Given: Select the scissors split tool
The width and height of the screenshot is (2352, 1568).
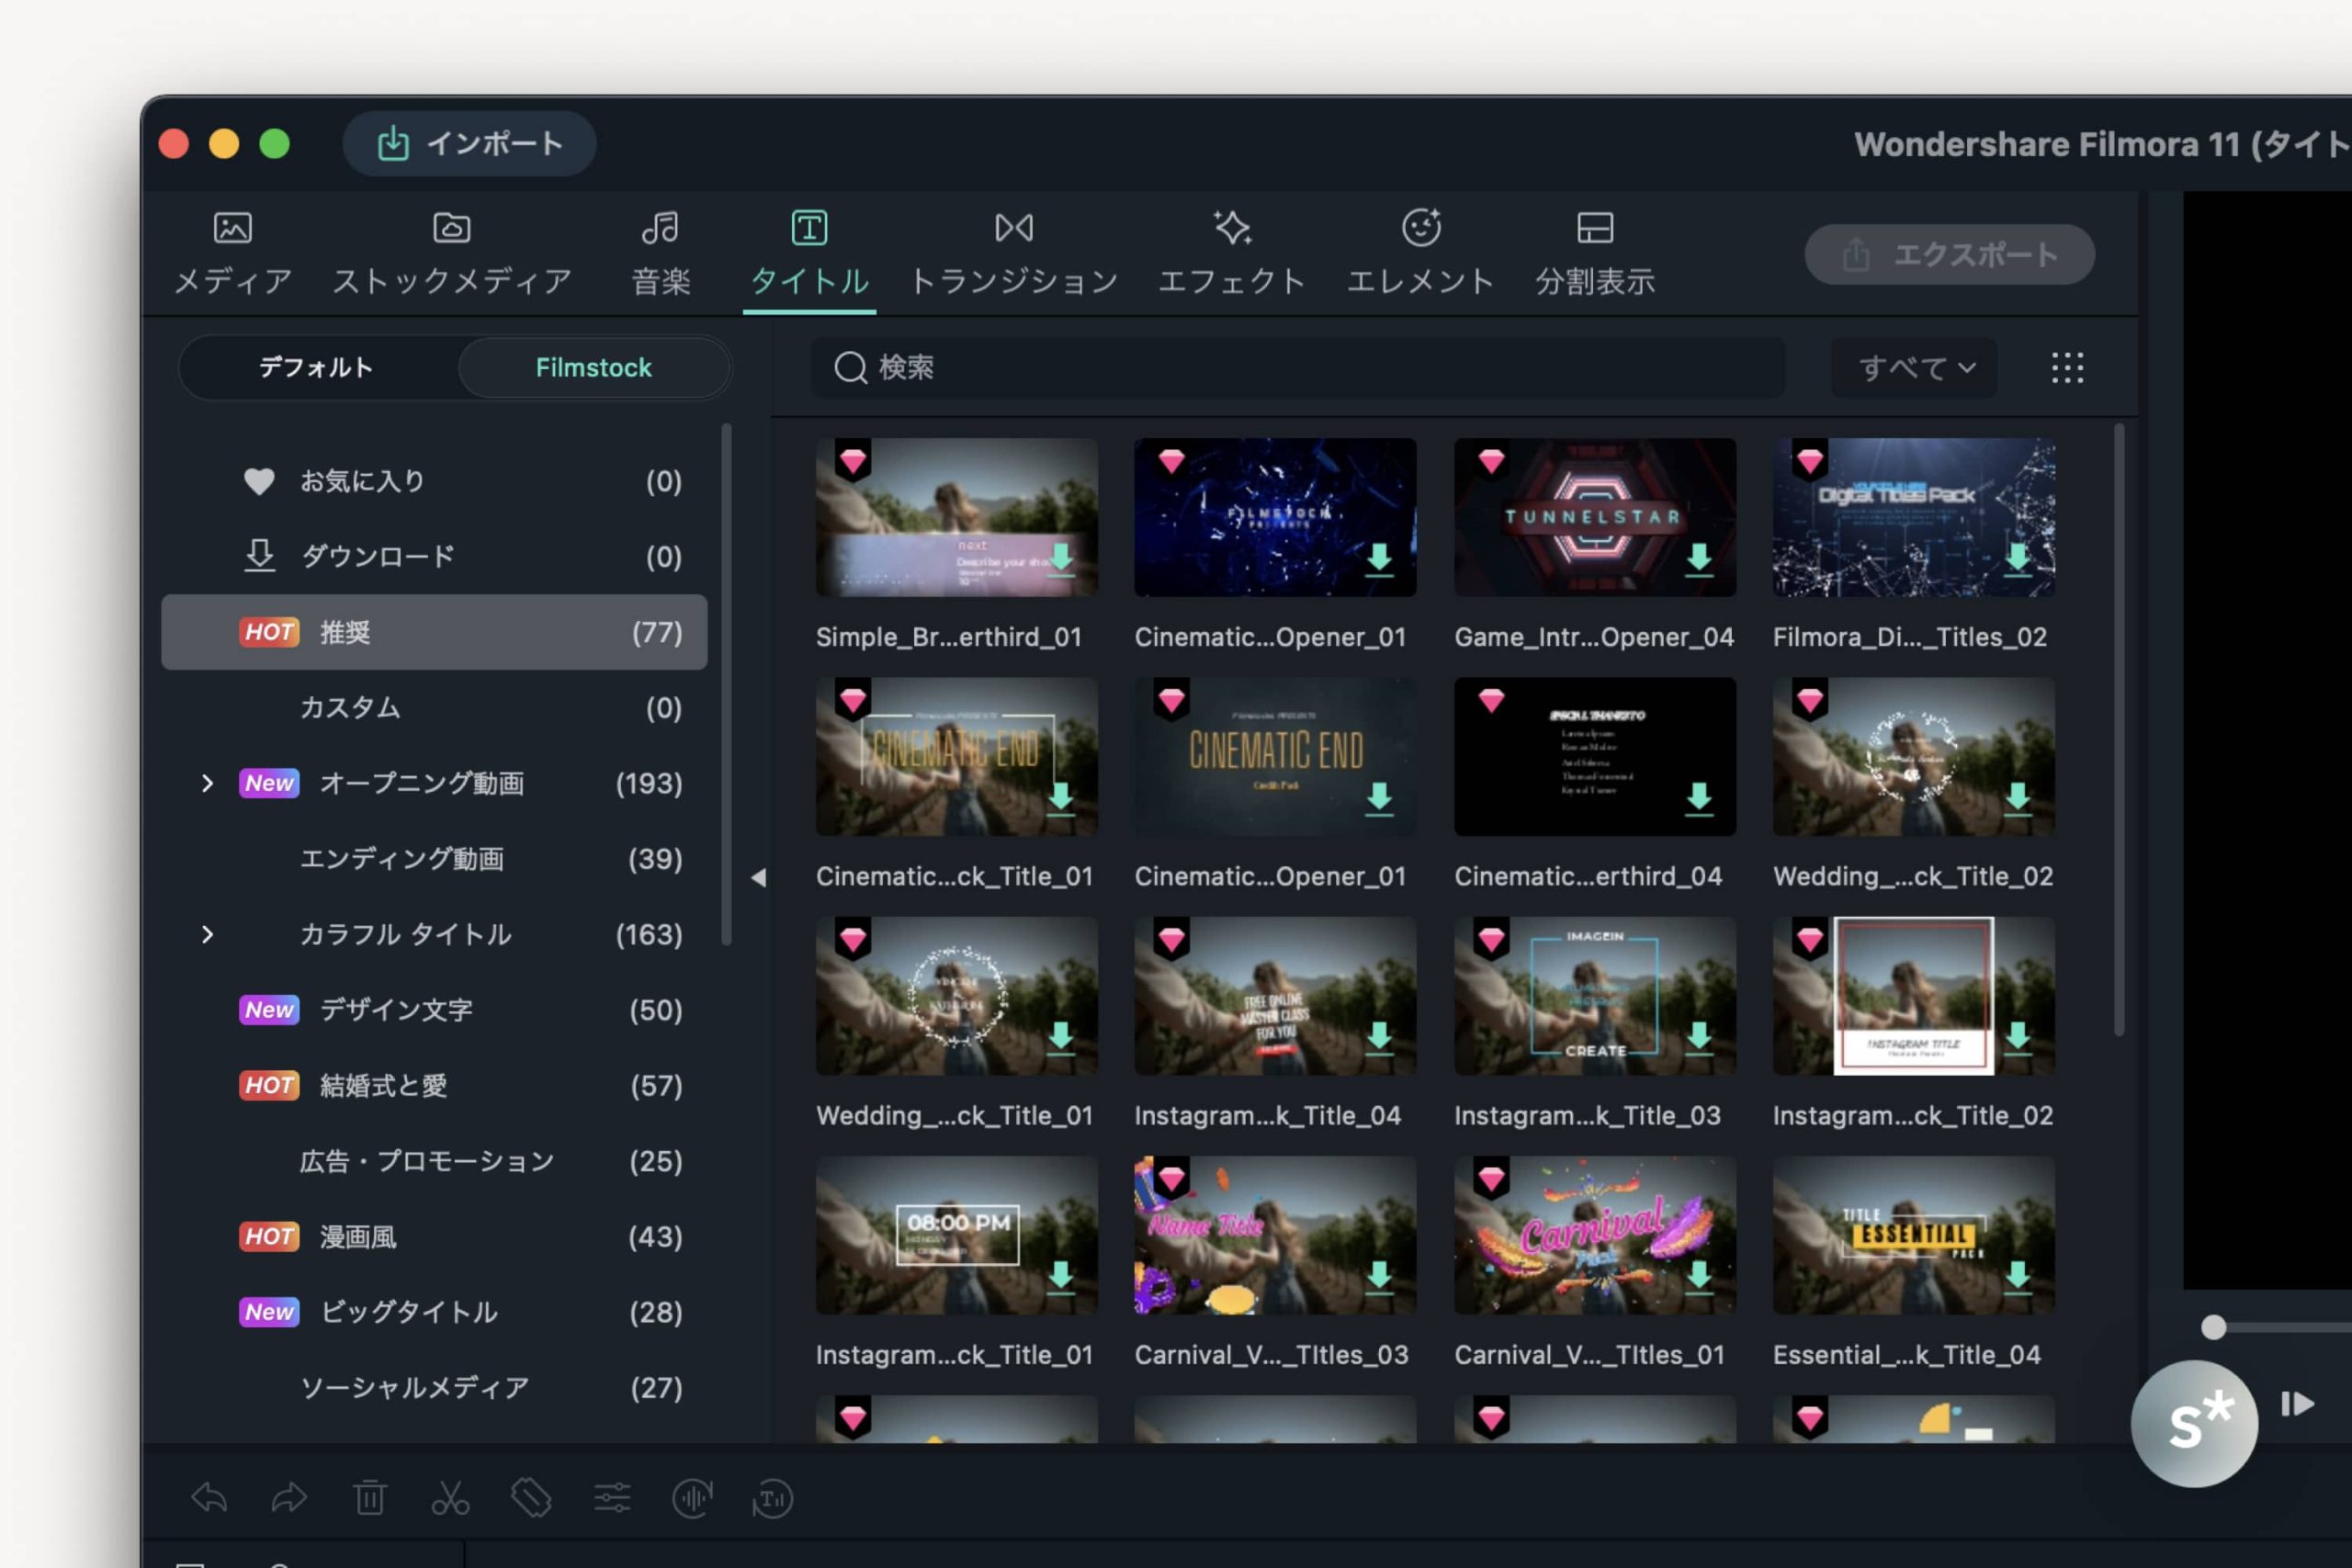Looking at the screenshot, I should [450, 1497].
